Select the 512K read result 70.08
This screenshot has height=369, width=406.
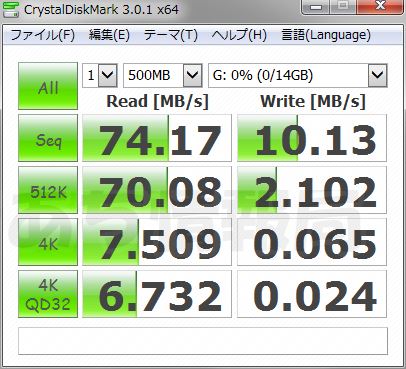[157, 190]
